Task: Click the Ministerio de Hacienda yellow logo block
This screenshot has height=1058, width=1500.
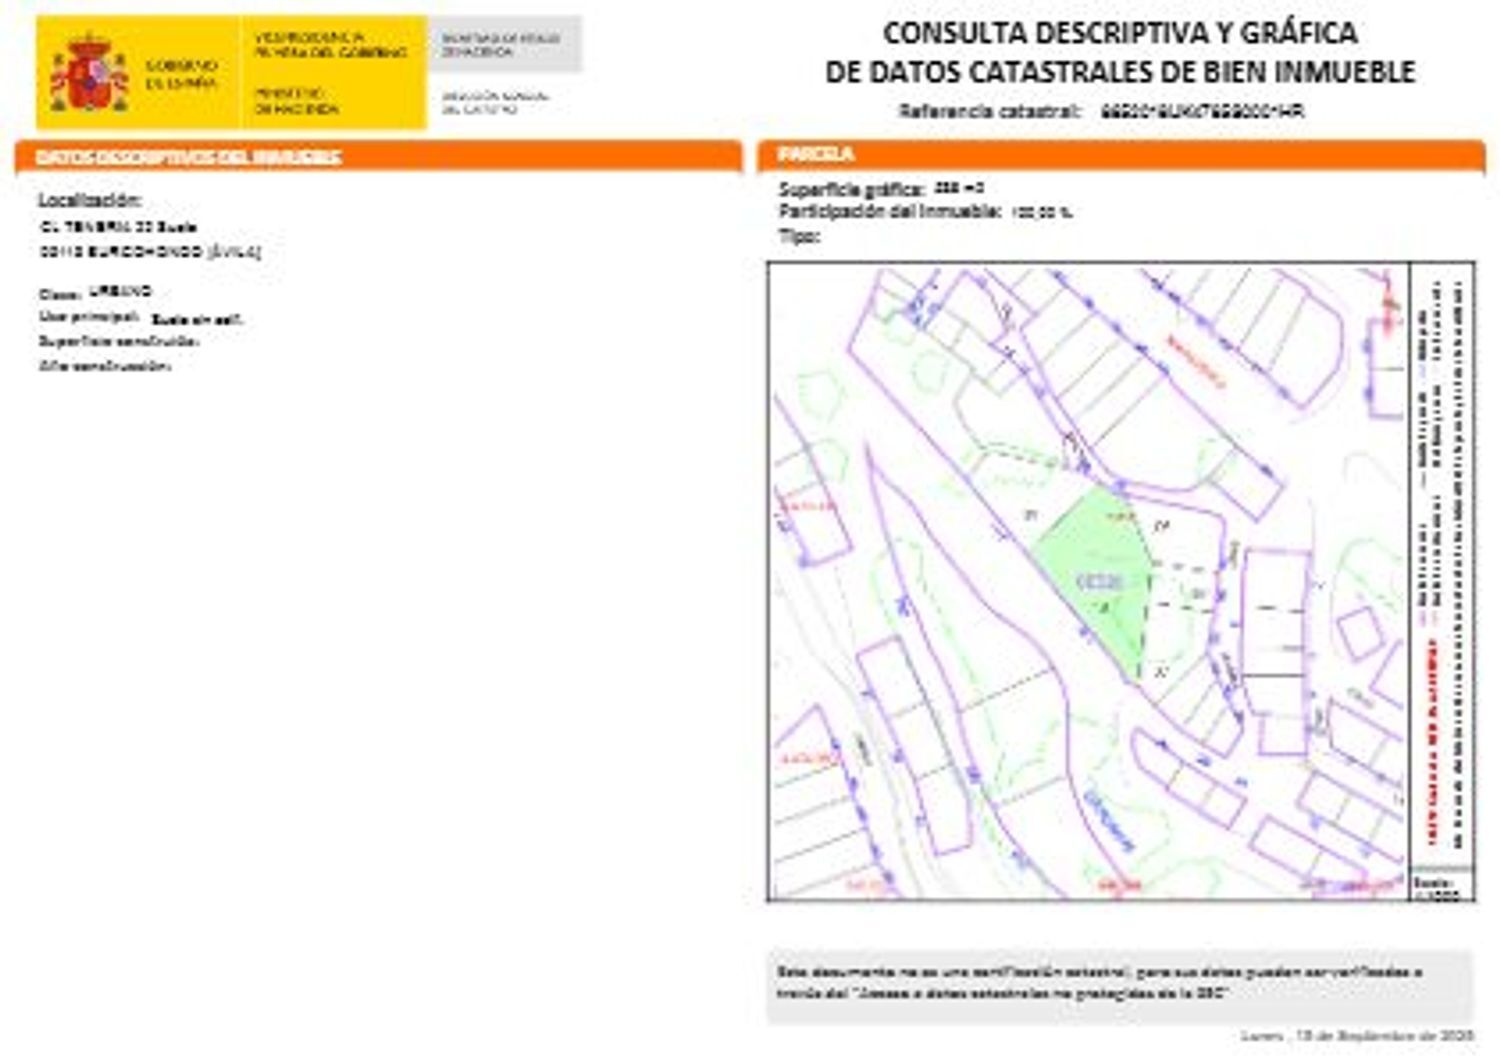Action: [330, 73]
